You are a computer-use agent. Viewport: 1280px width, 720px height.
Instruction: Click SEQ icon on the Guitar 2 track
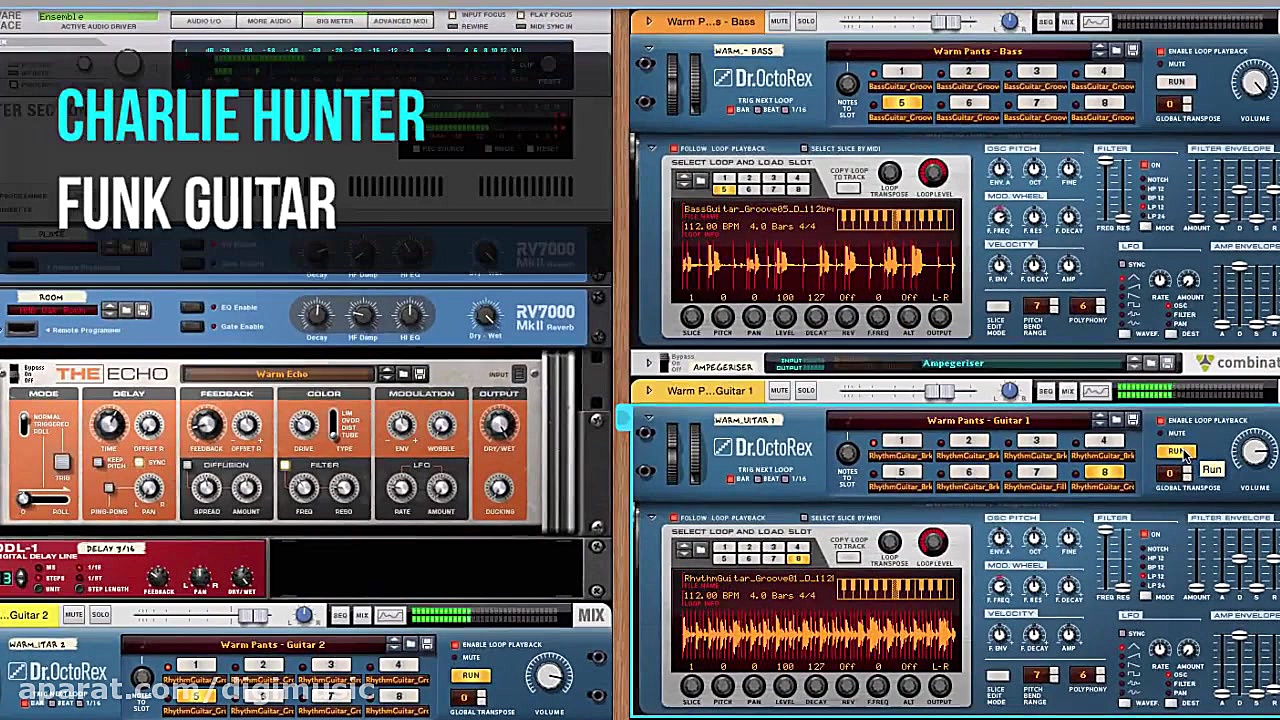[340, 615]
